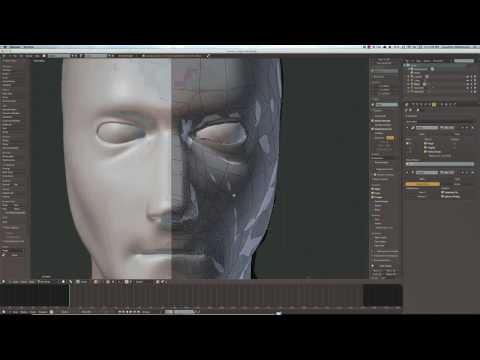Click the timeline End frame field
Viewport: 480px width, 360px height.
click(86, 312)
